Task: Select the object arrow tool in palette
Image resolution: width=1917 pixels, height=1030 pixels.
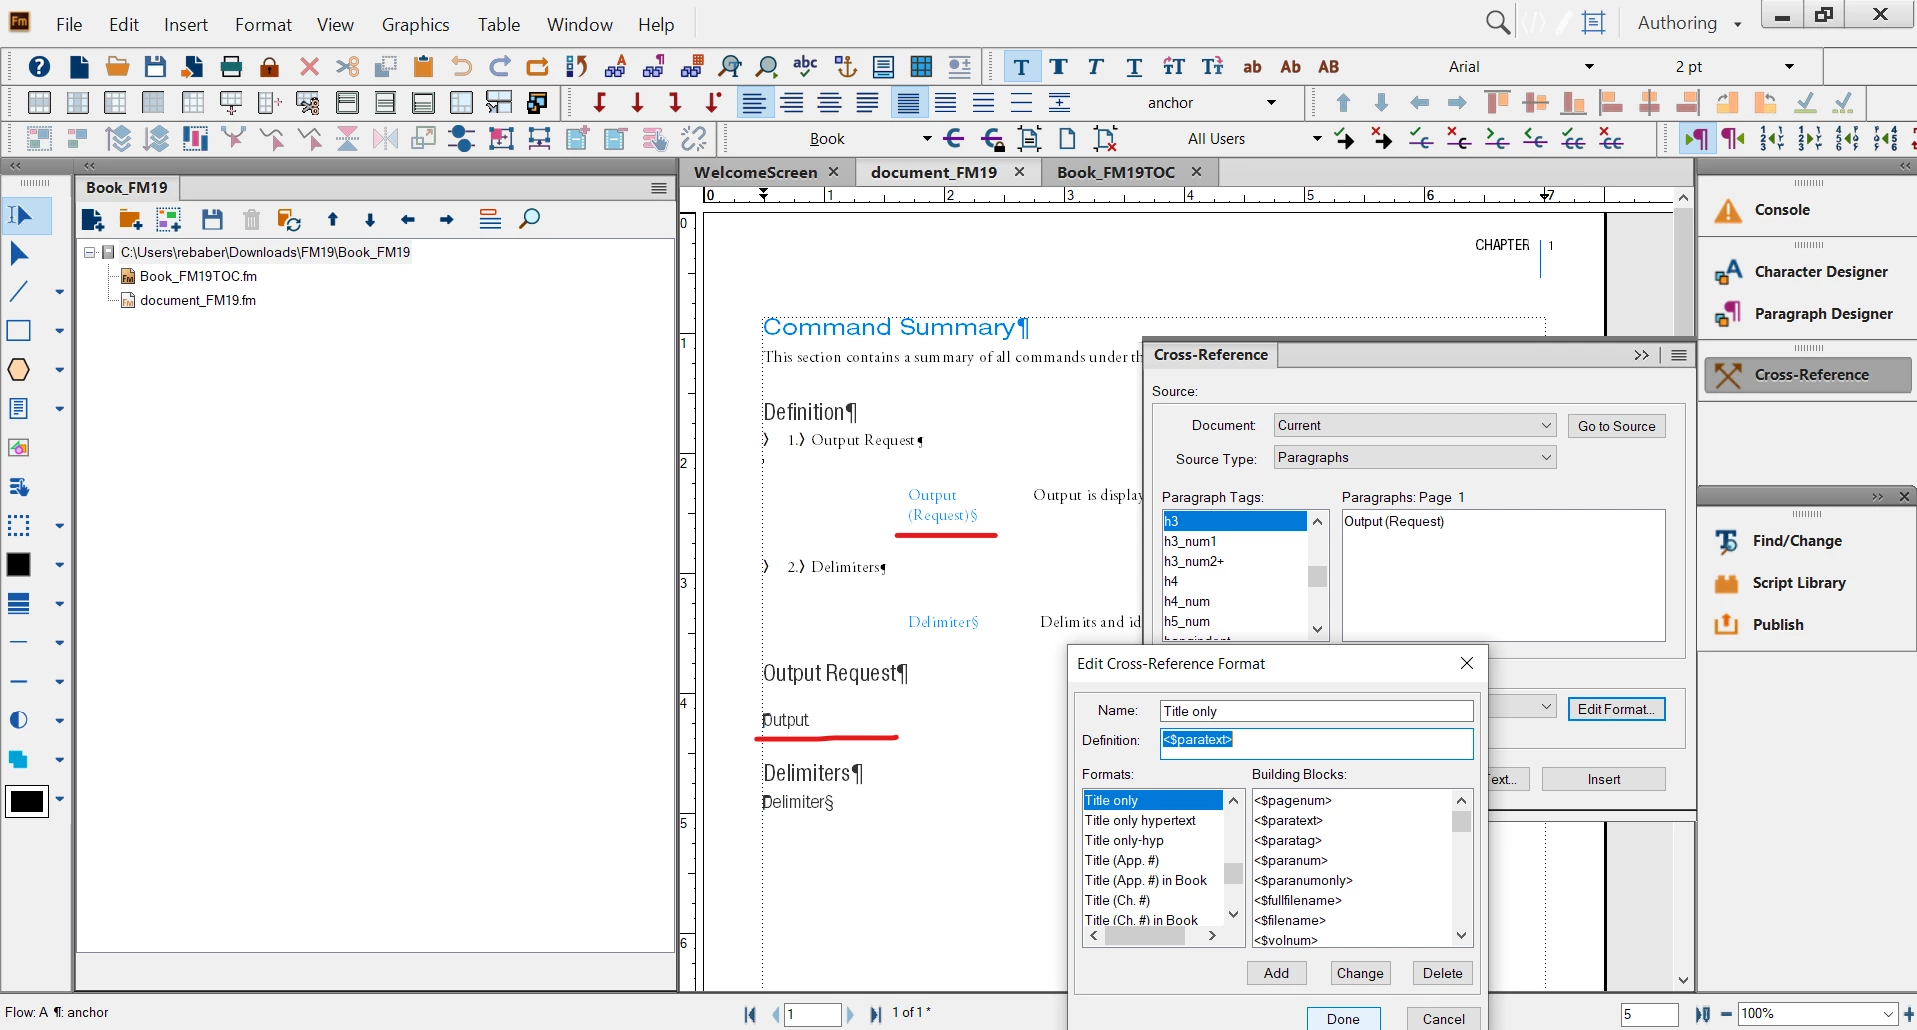Action: click(20, 254)
